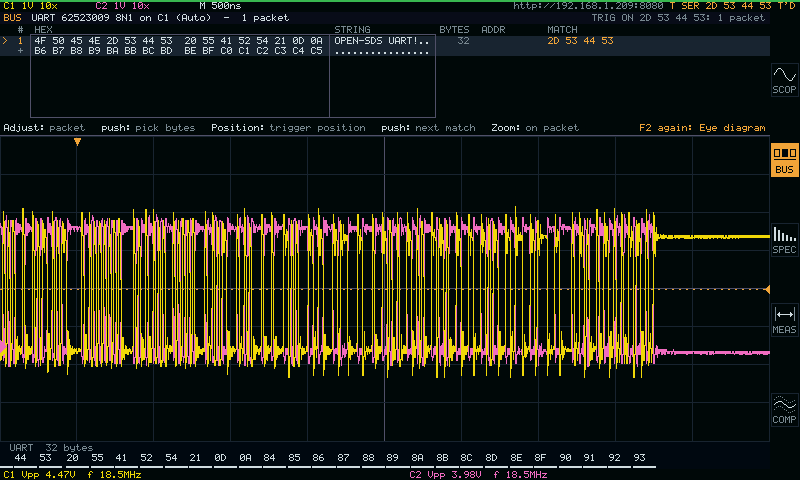The image size is (800, 480).
Task: Select the HEX column header
Action: (x=43, y=30)
